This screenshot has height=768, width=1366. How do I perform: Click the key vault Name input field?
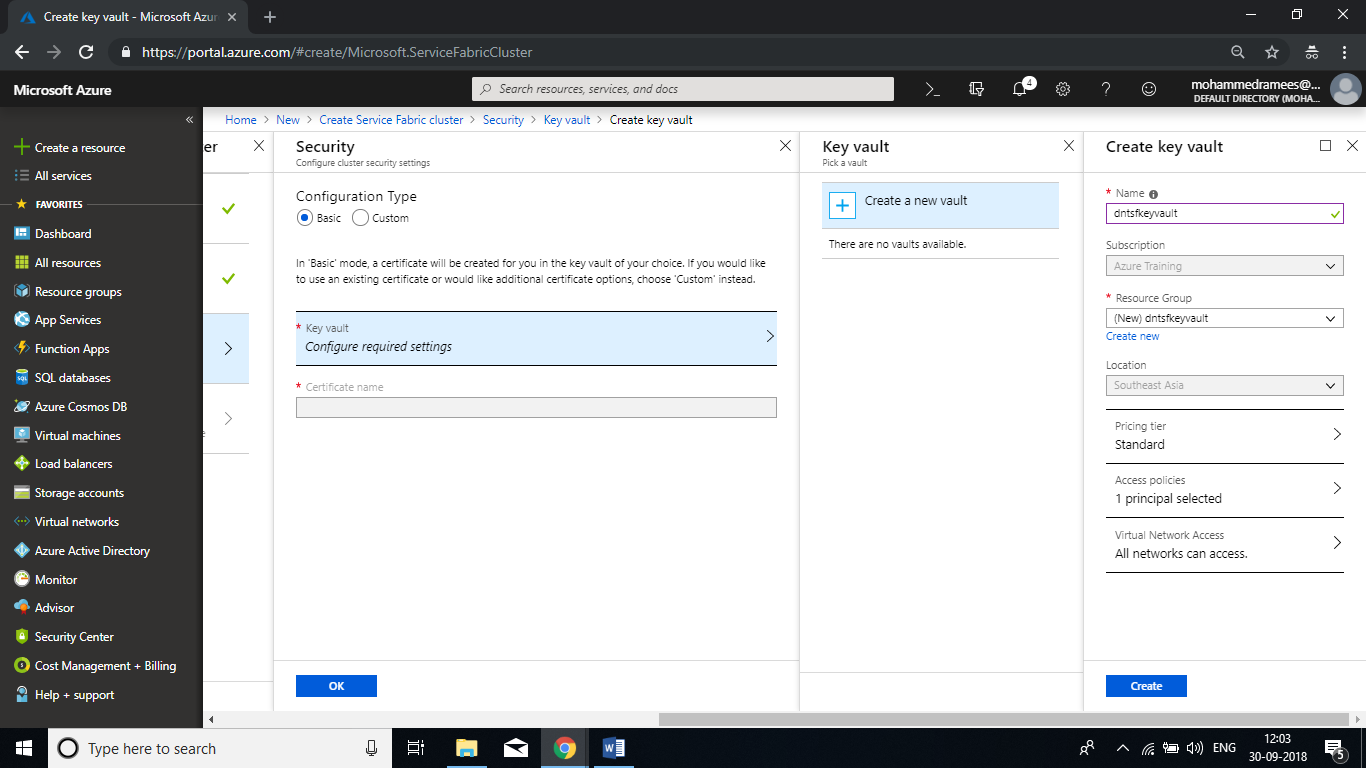(1216, 213)
